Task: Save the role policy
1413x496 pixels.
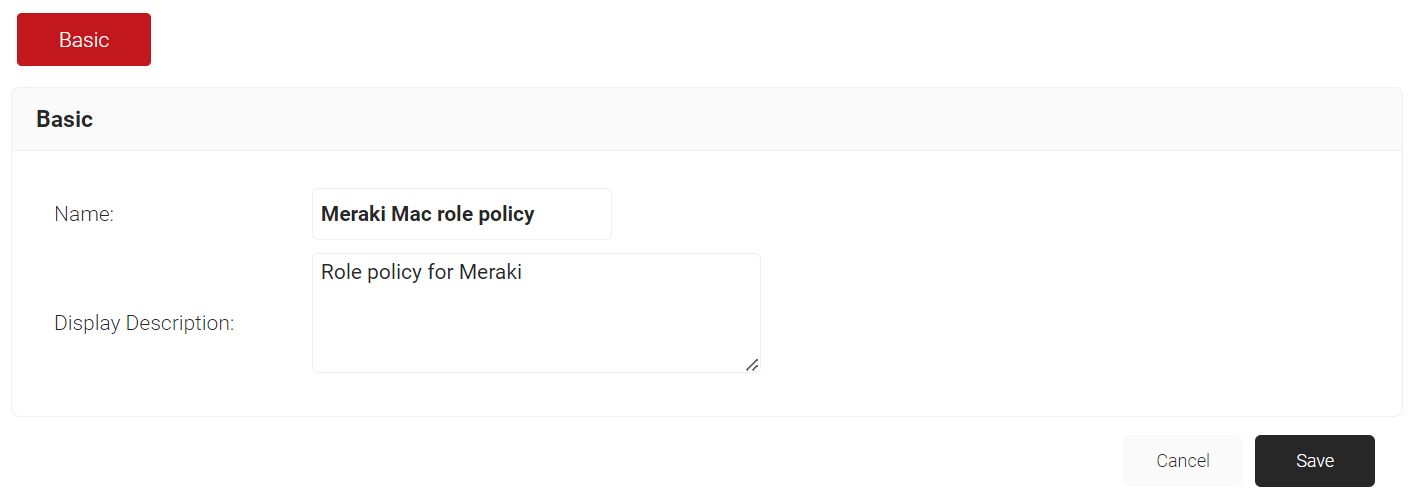Action: (x=1314, y=461)
